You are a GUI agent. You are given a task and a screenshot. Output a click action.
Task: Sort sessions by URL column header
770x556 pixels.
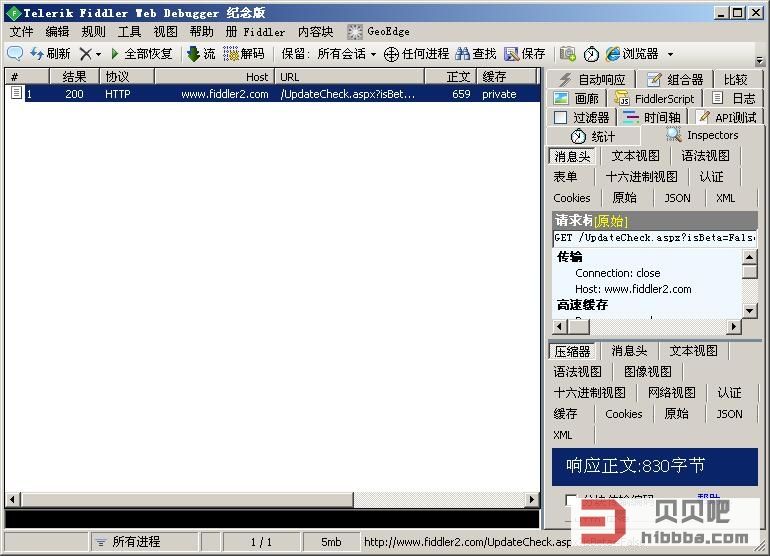(350, 77)
